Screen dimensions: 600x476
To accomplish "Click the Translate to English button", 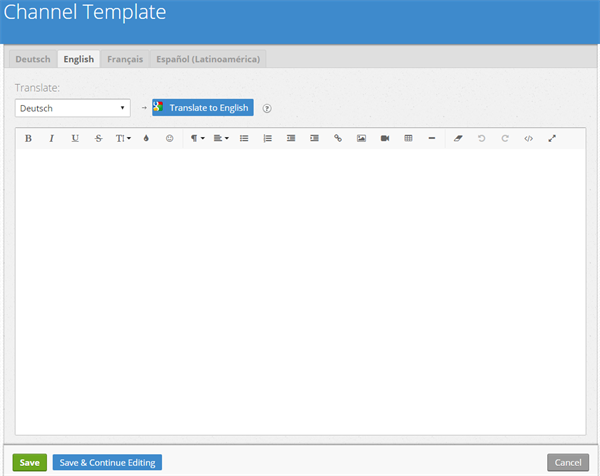I will 203,108.
